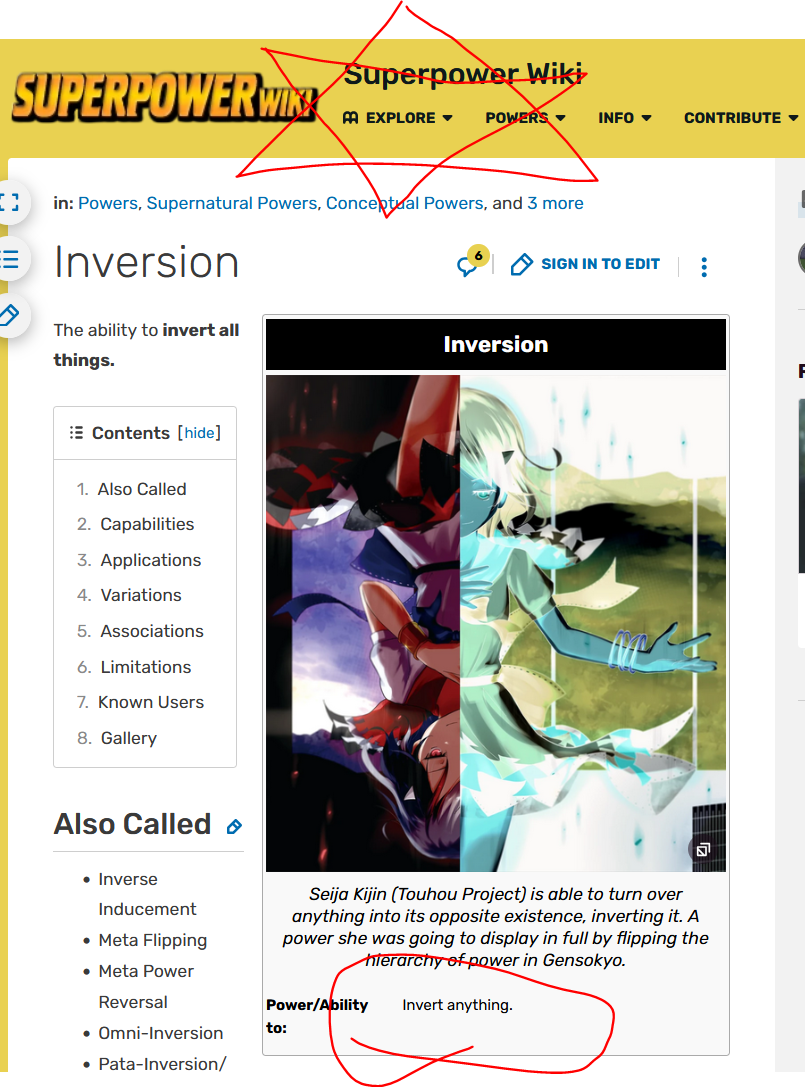This screenshot has height=1087, width=805.
Task: Show the 3 more categories
Action: tap(555, 203)
